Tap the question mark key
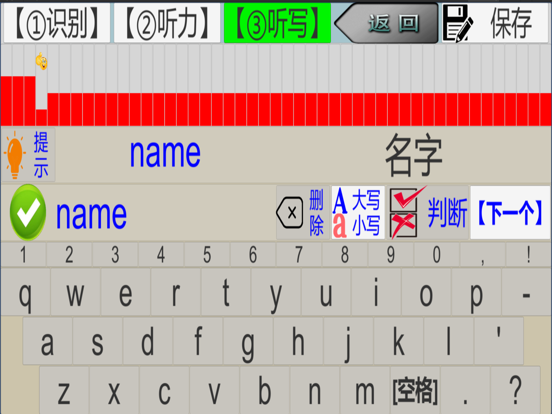Screen dimensions: 552x414 coord(515,390)
